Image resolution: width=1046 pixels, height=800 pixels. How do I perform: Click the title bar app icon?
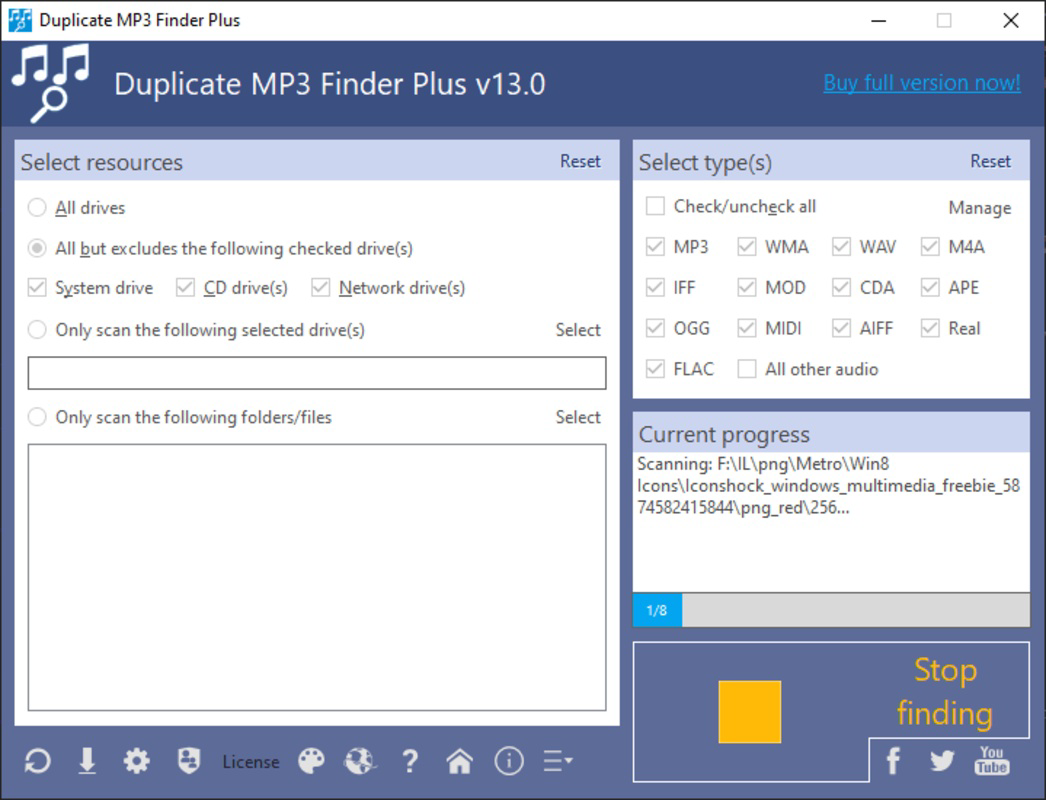20,20
